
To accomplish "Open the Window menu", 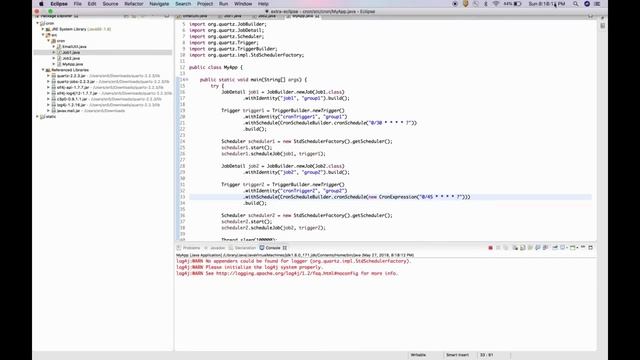I will (243, 4).
